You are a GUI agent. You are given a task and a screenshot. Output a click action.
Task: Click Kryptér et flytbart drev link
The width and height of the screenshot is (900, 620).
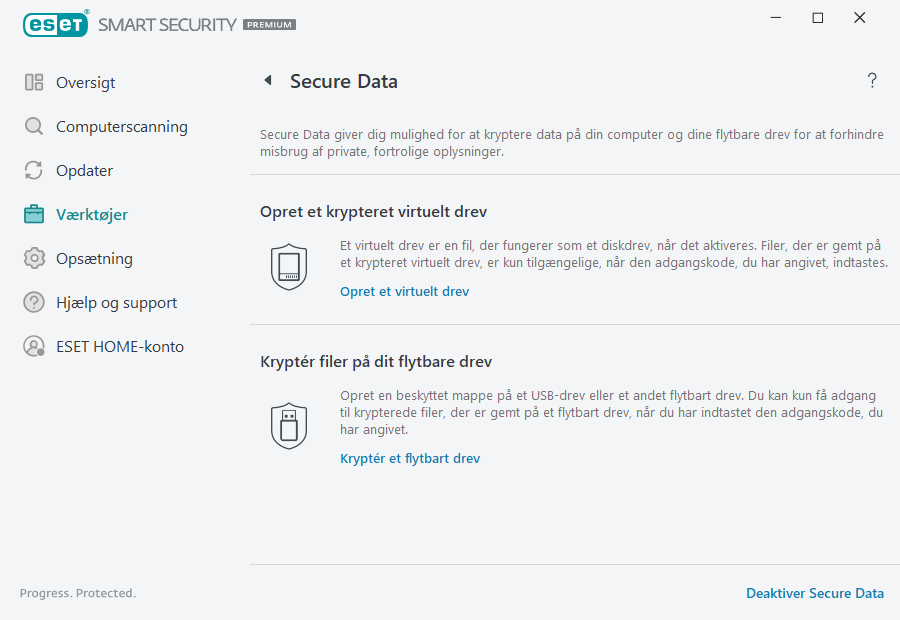click(x=410, y=458)
